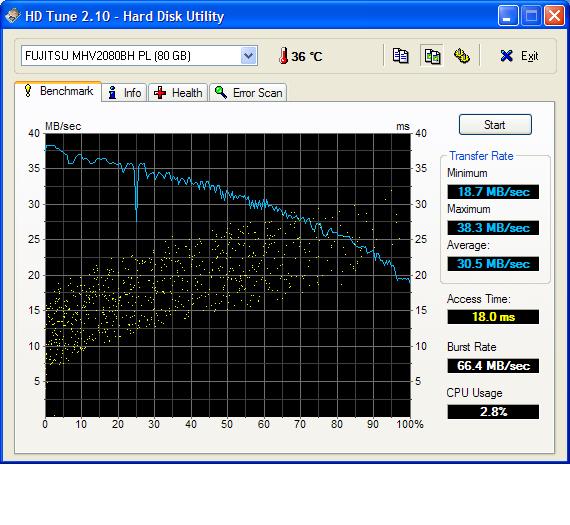570x525 pixels.
Task: Click the Info tab blue icon
Action: click(112, 93)
